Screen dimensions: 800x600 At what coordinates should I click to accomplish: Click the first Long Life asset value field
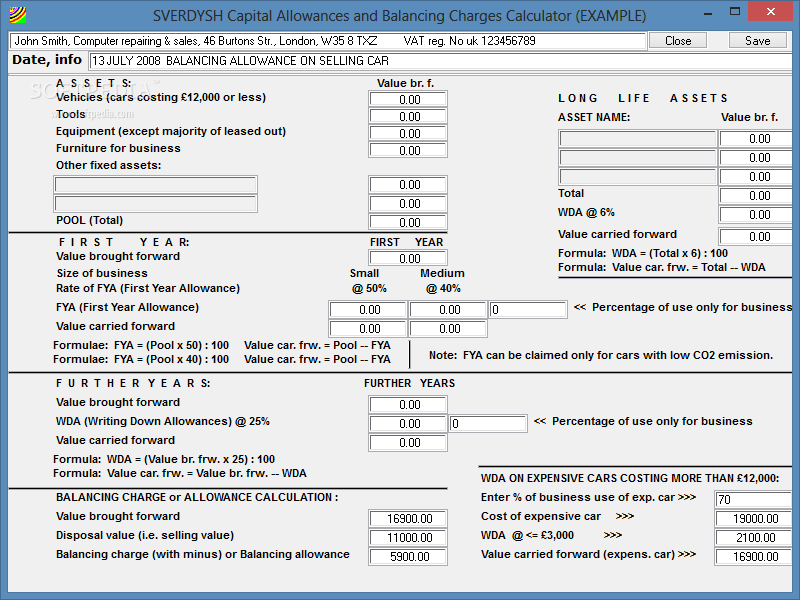coord(756,139)
